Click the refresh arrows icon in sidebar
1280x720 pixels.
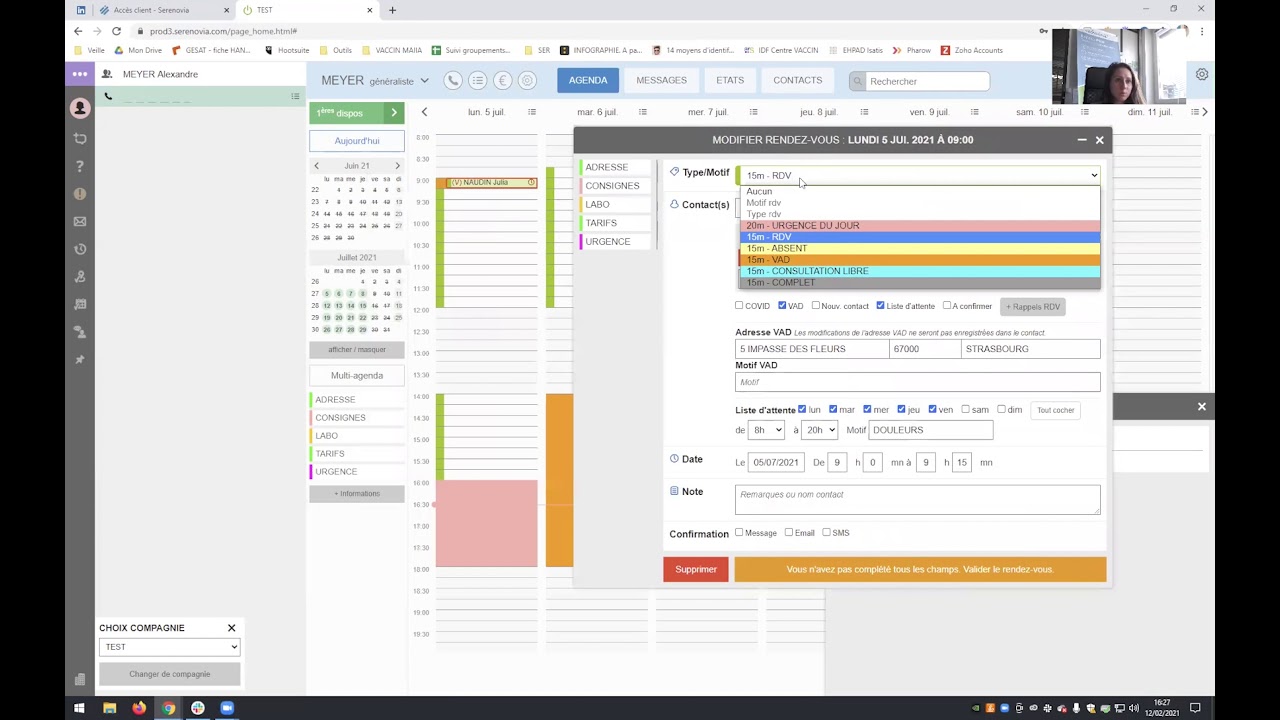pyautogui.click(x=80, y=138)
